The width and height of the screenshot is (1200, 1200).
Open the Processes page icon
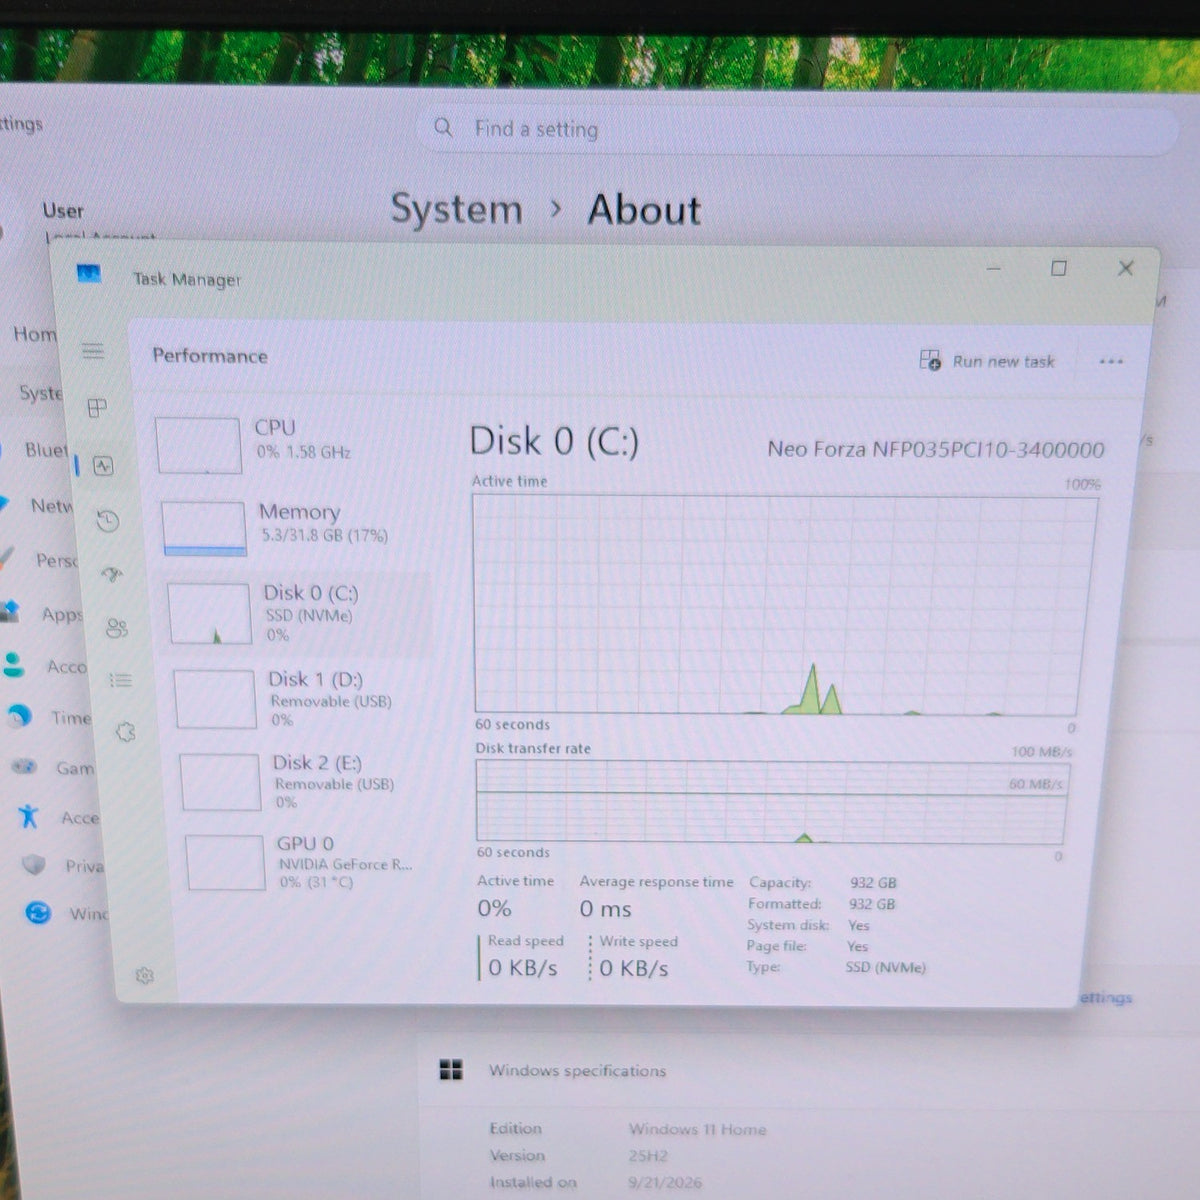click(x=97, y=408)
